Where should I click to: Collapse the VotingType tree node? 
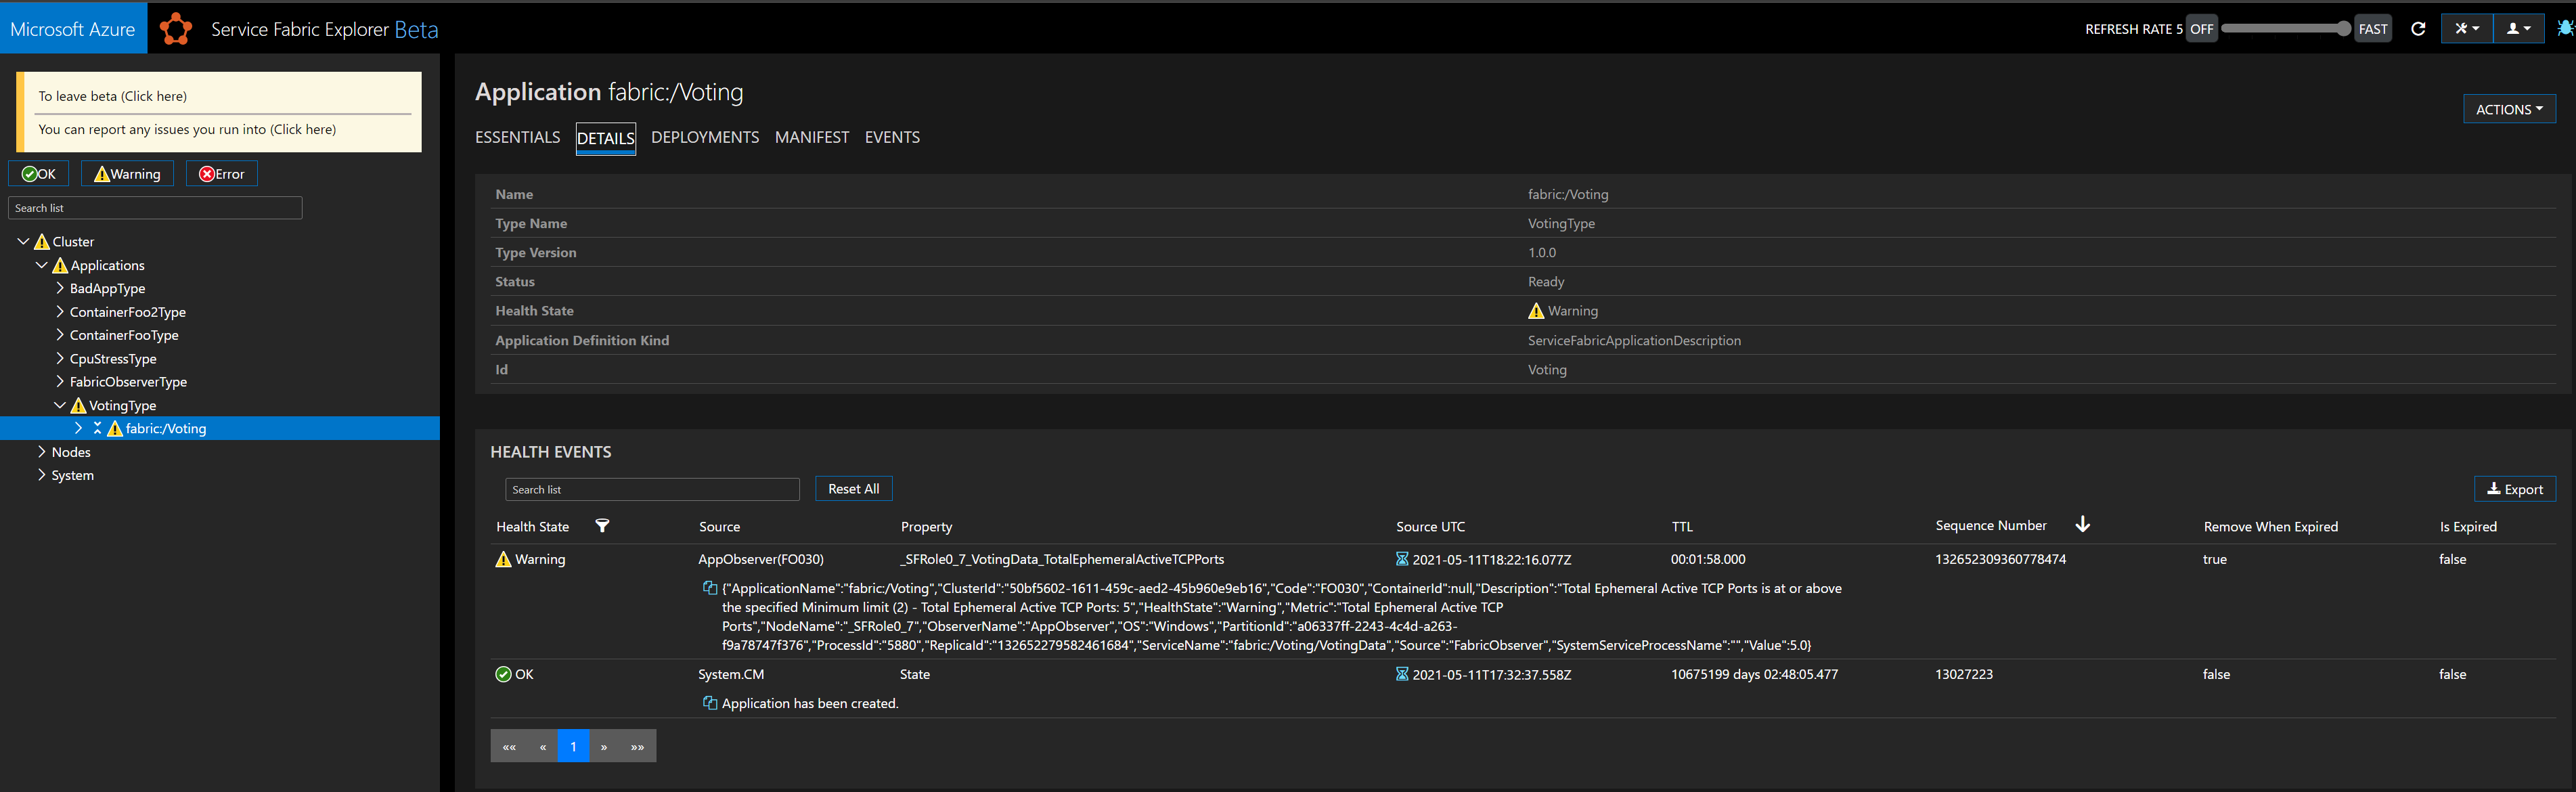point(60,405)
